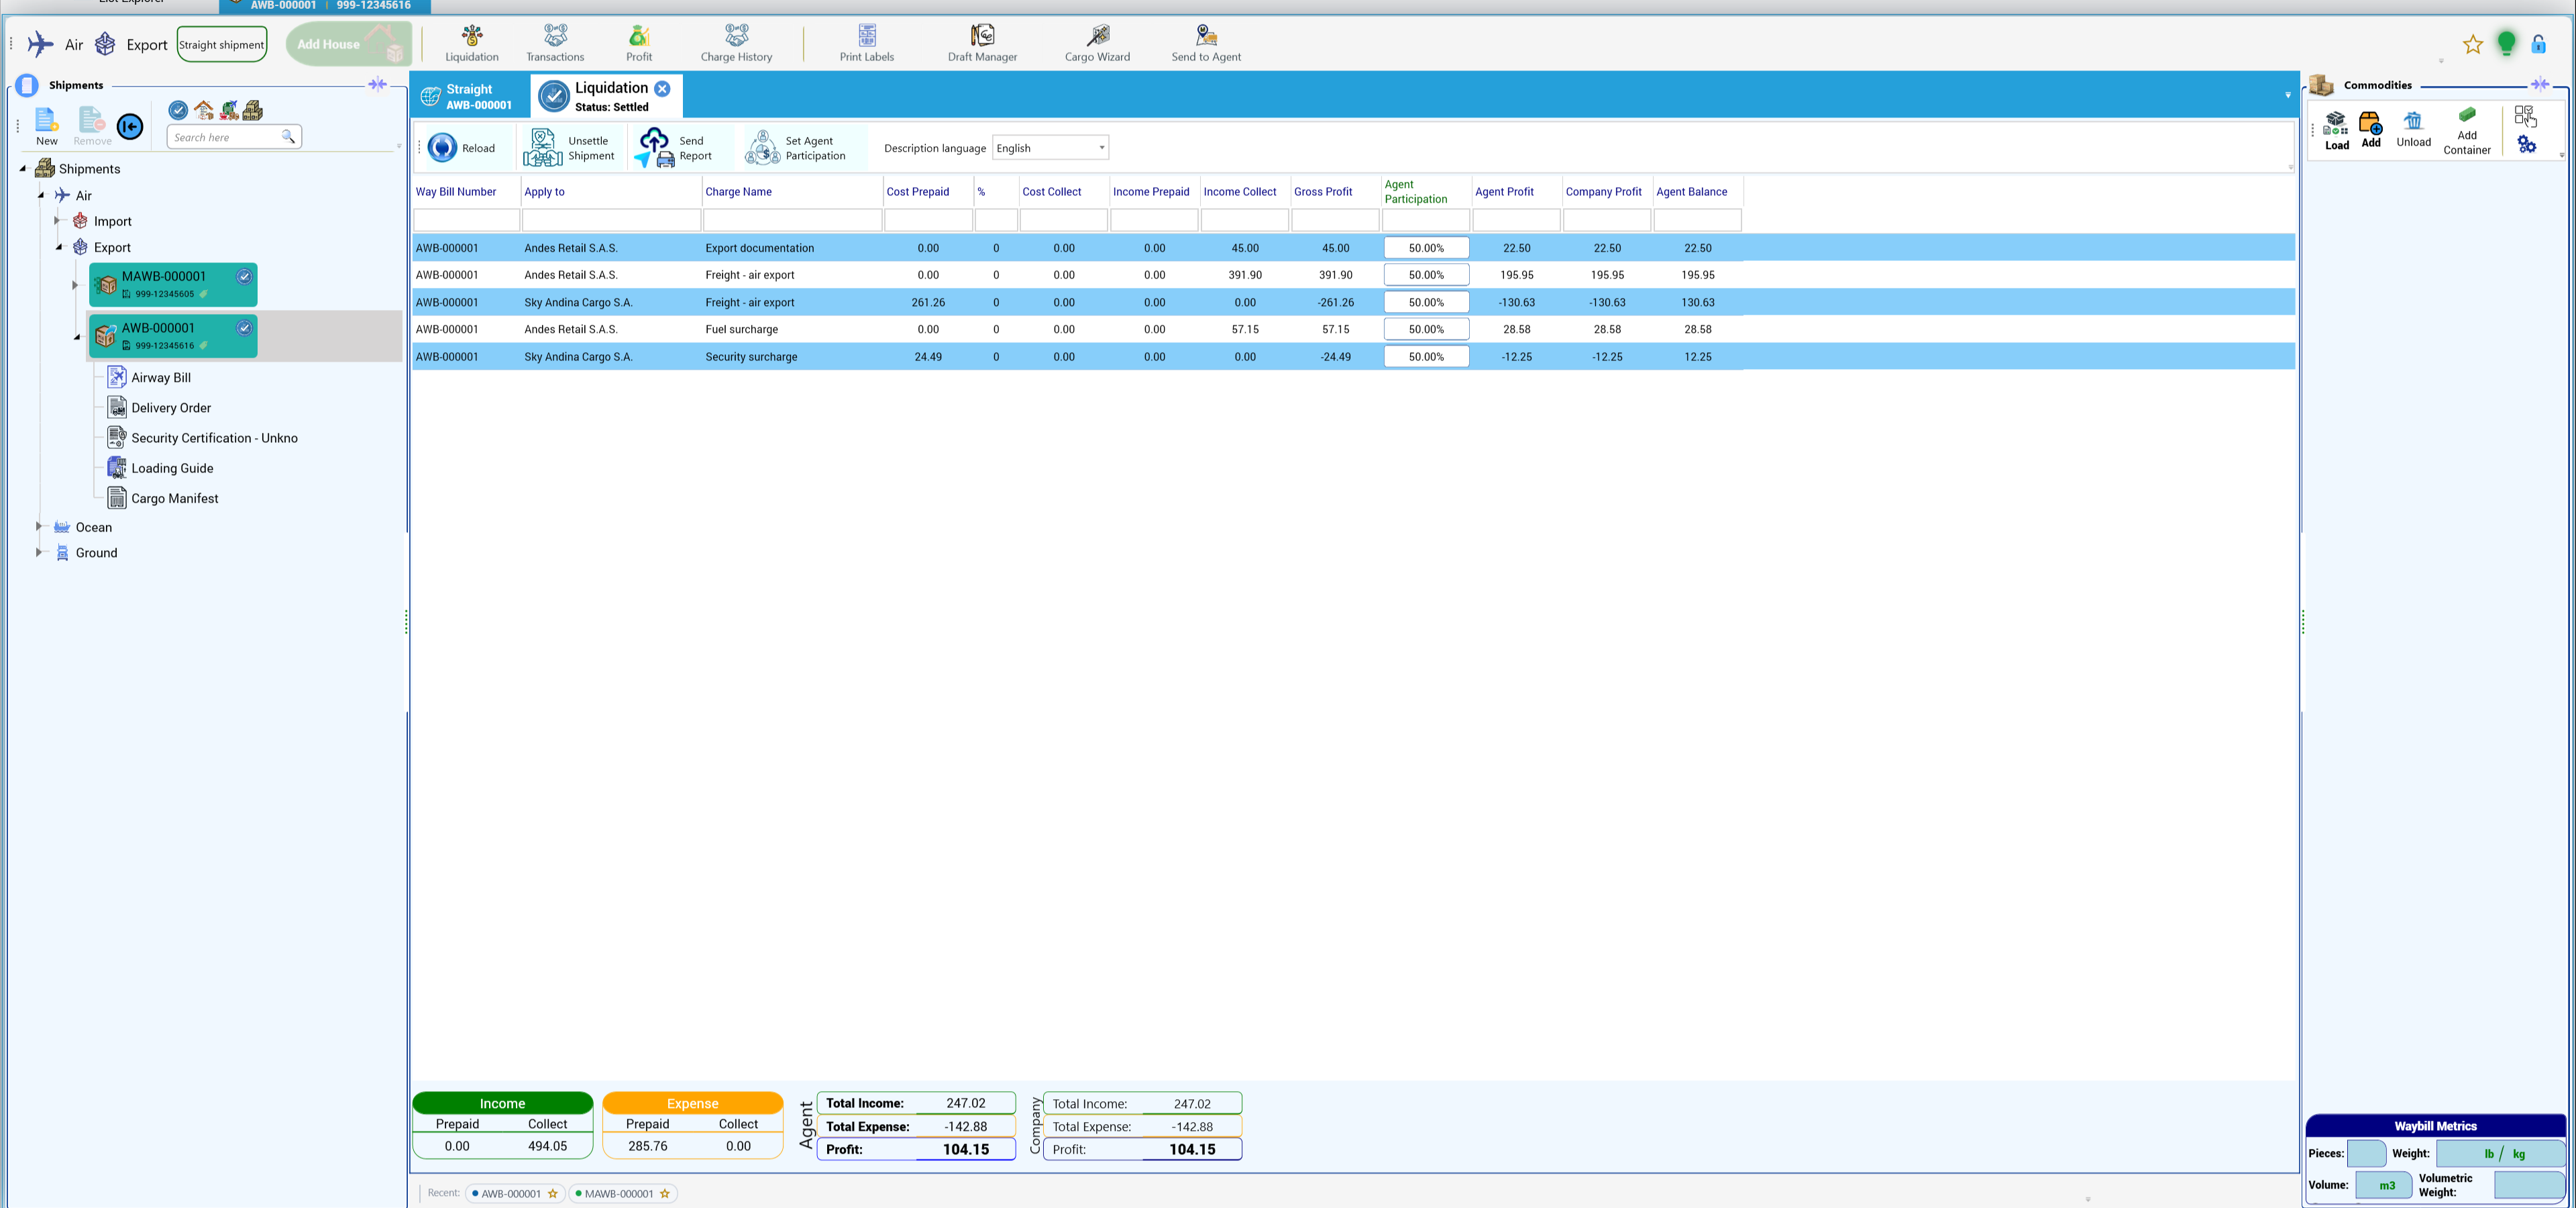Collapse the Commodities panel

2540,84
